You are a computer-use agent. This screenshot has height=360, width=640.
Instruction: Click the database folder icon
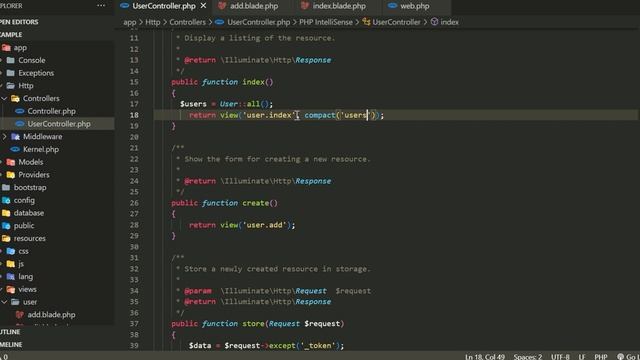tap(6, 213)
